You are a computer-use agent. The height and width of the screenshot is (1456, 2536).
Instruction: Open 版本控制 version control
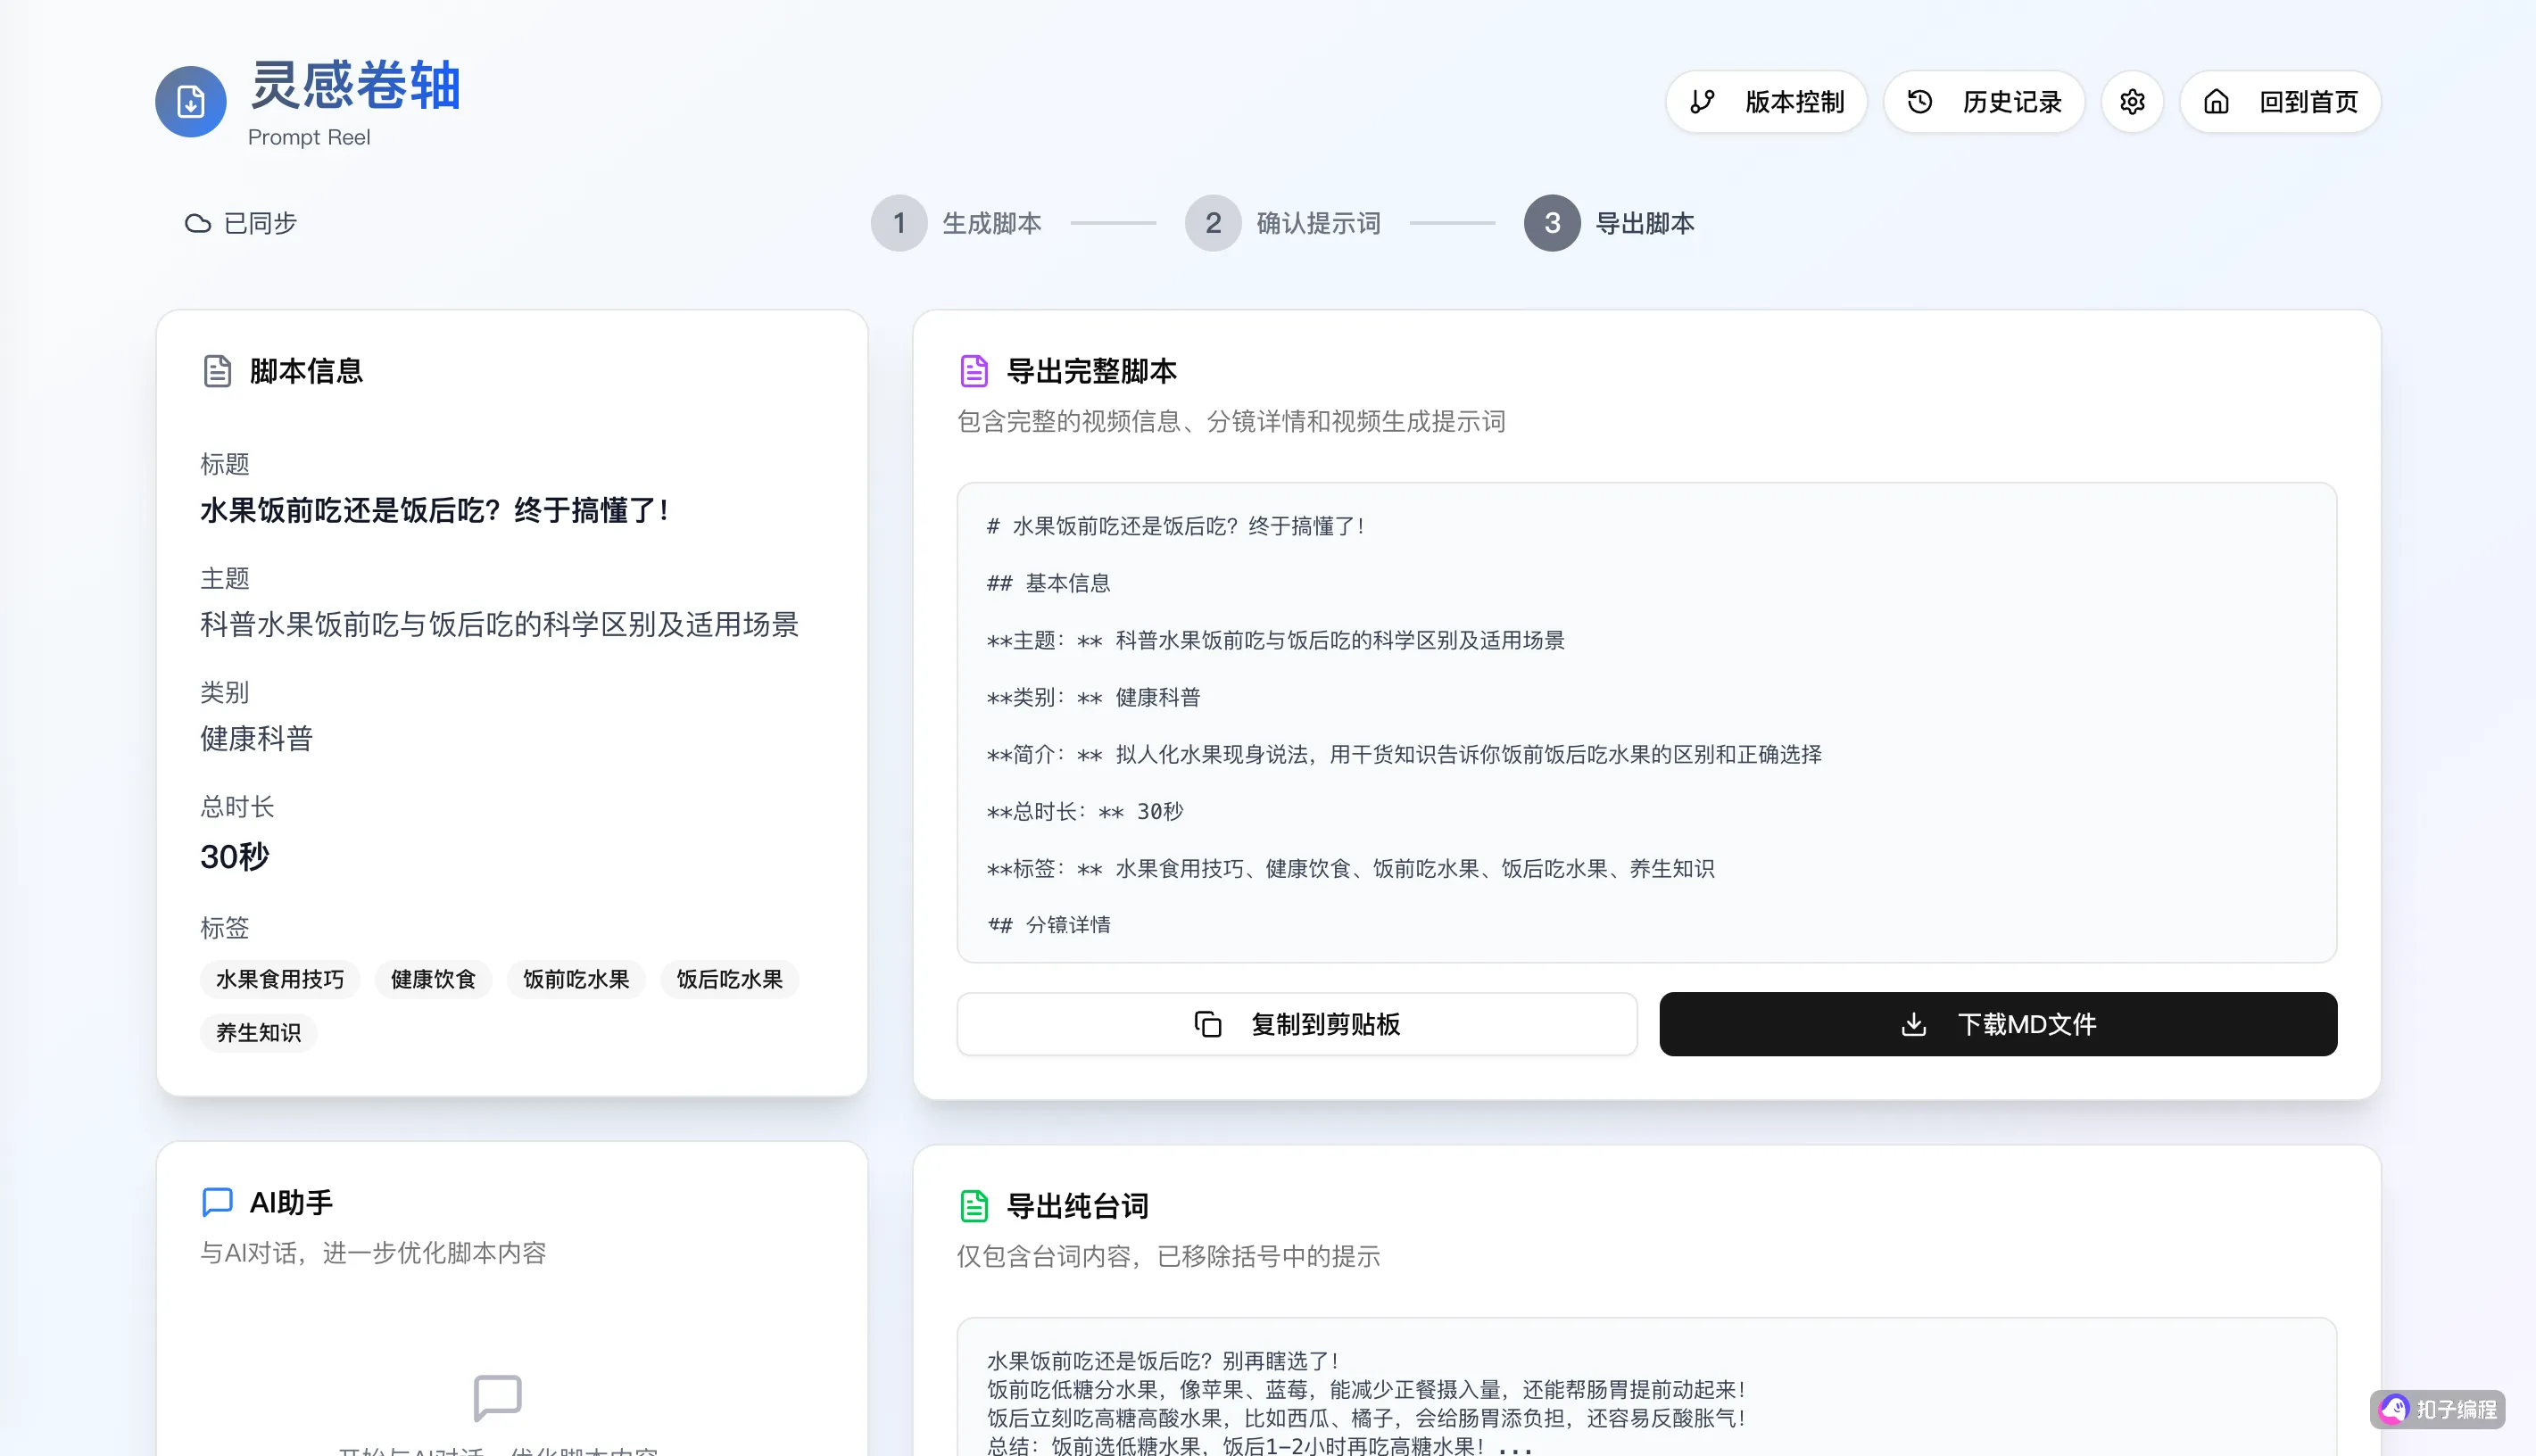[1766, 101]
